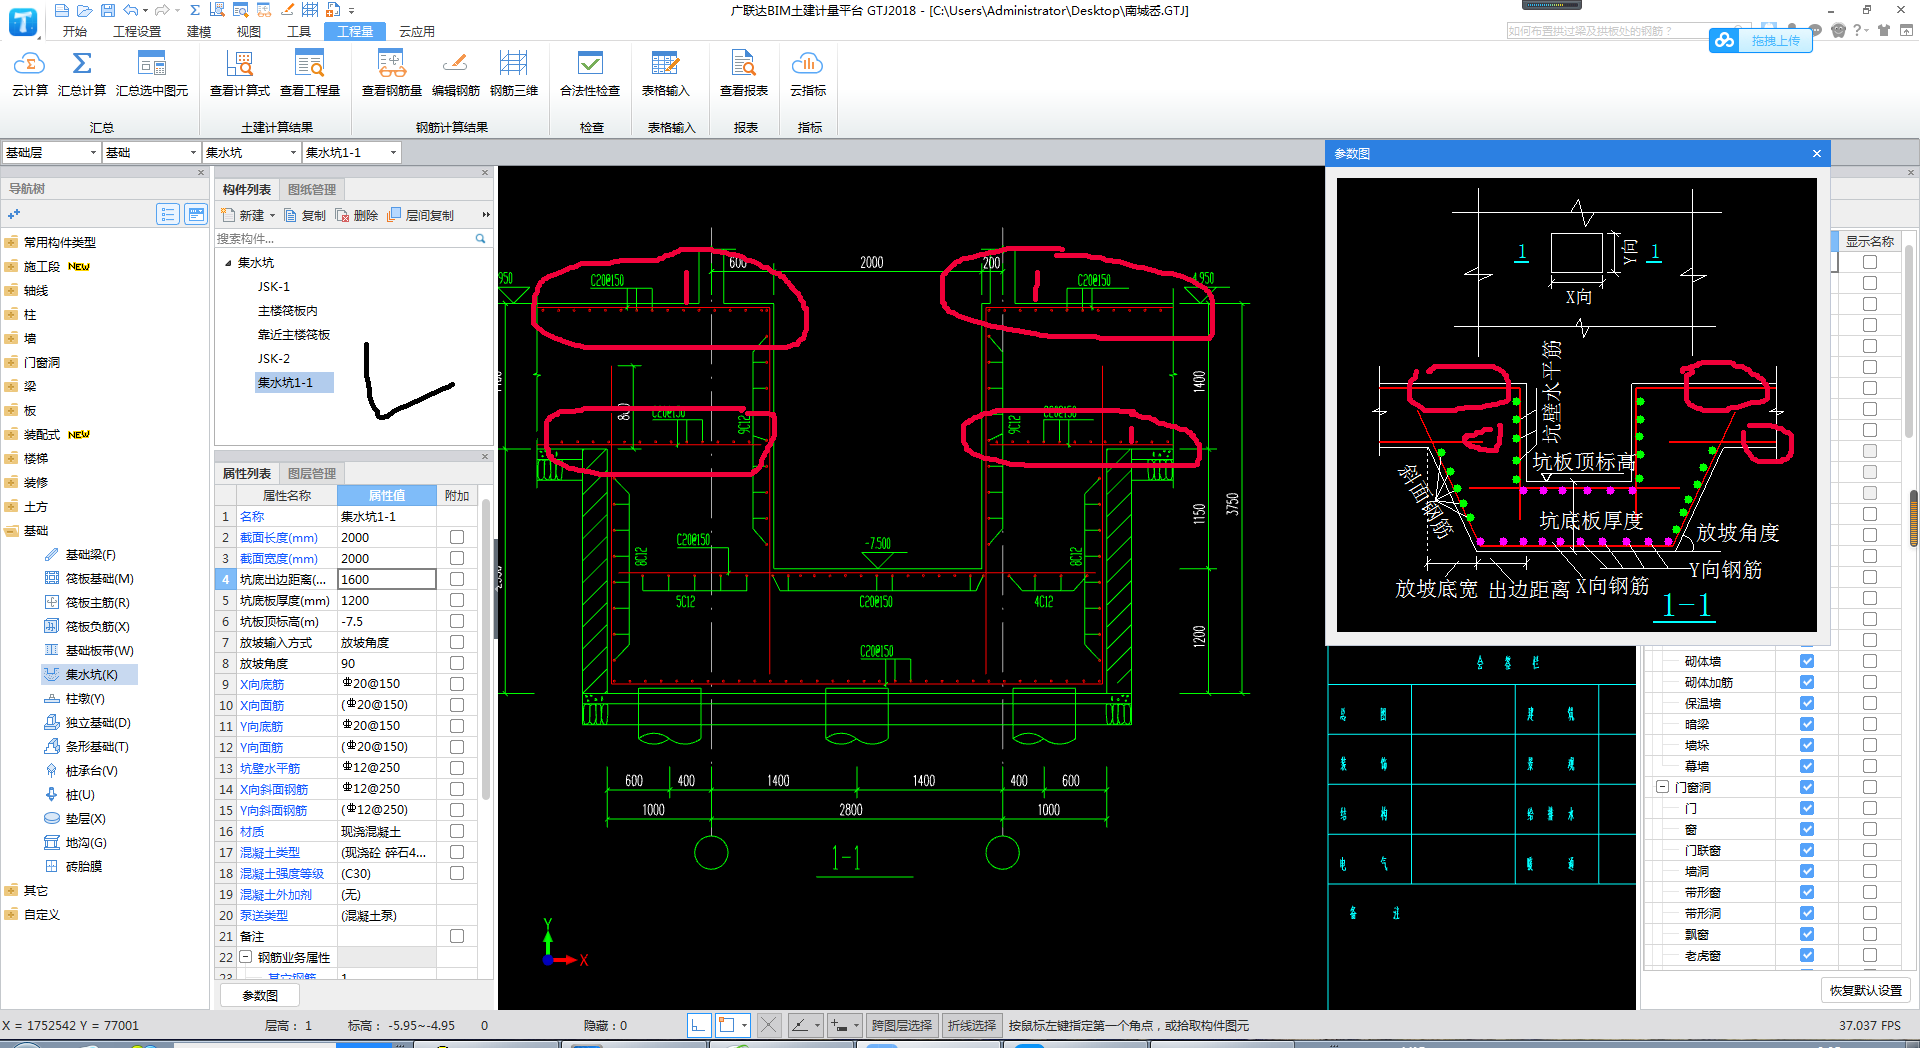Toggle 附加 checkbox for 坑底板厚度 row

pyautogui.click(x=457, y=600)
